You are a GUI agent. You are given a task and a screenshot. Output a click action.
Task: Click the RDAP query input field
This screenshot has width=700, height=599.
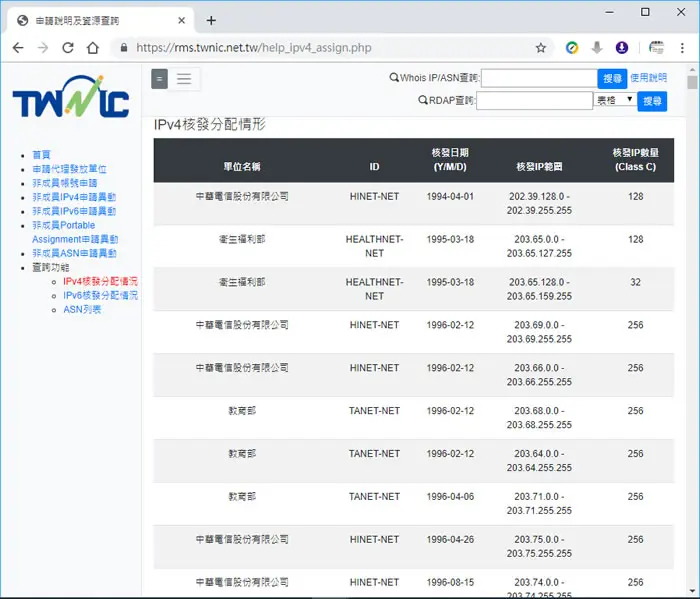coord(534,101)
